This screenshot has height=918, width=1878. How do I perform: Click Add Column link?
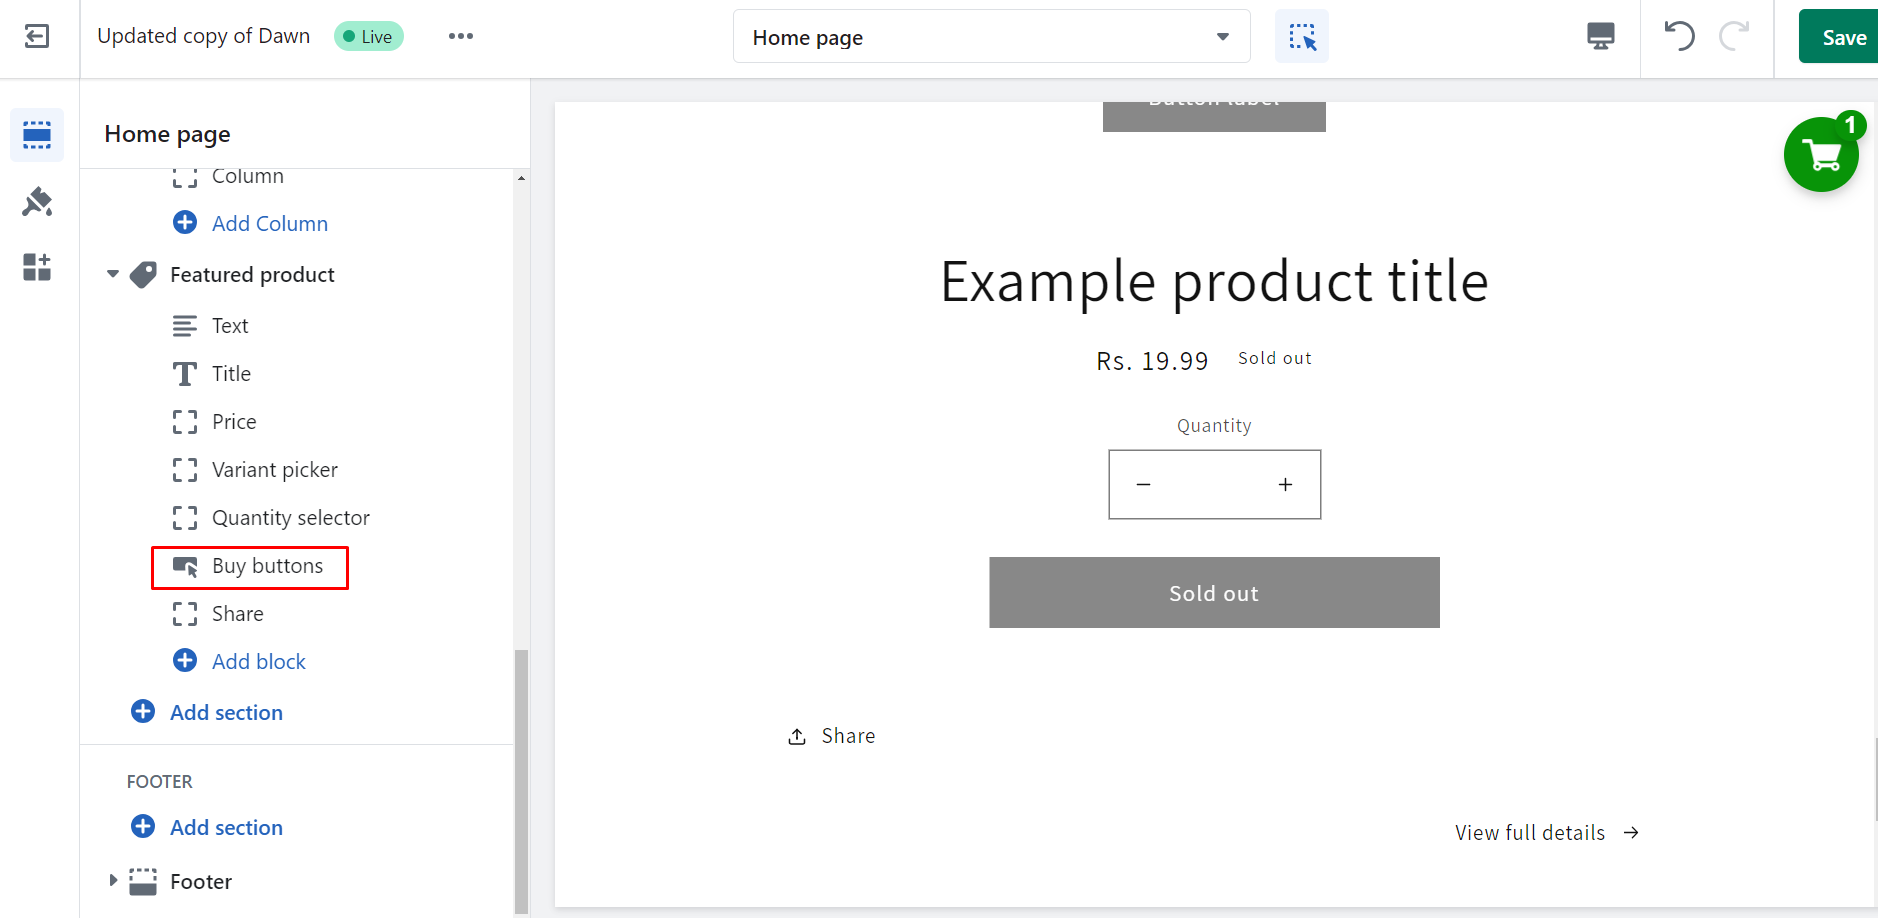point(270,224)
